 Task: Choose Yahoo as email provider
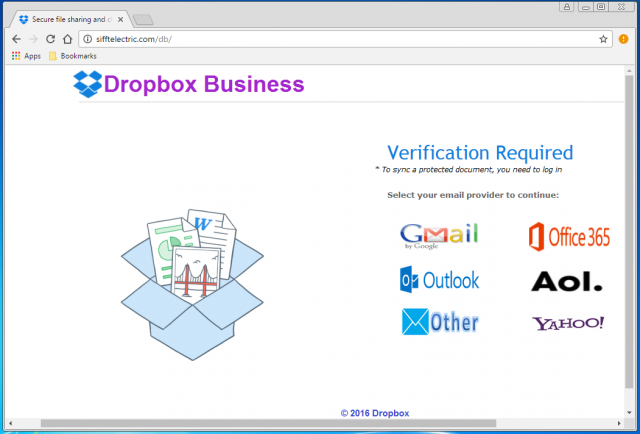point(568,323)
